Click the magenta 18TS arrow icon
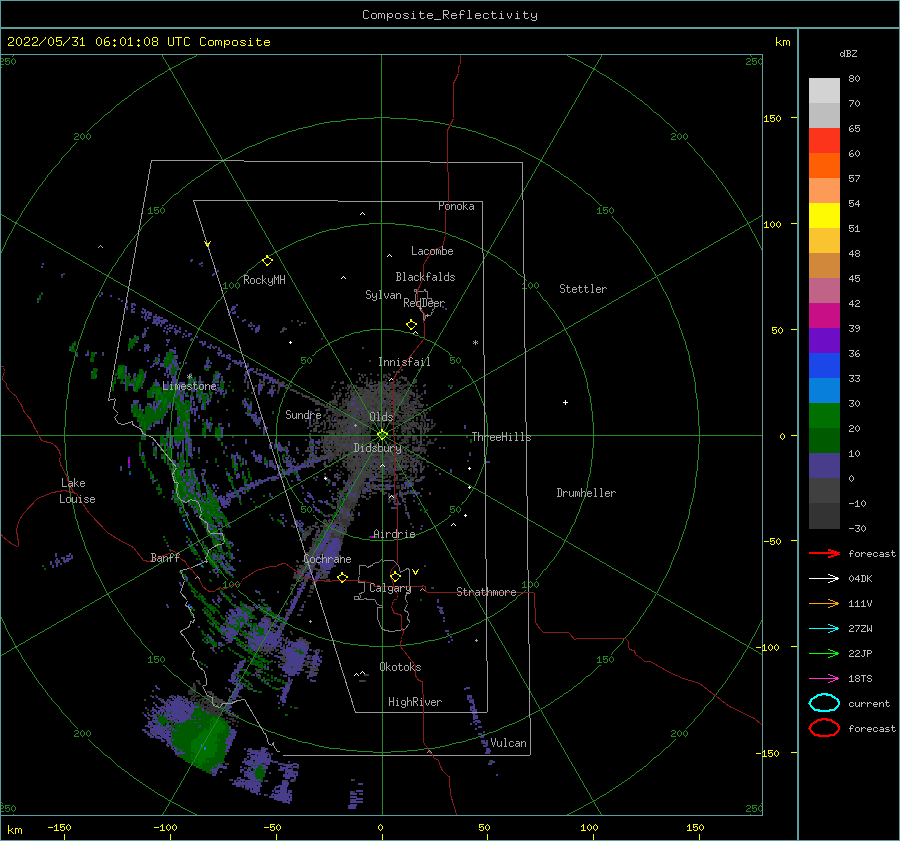The height and width of the screenshot is (841, 900). coord(824,679)
